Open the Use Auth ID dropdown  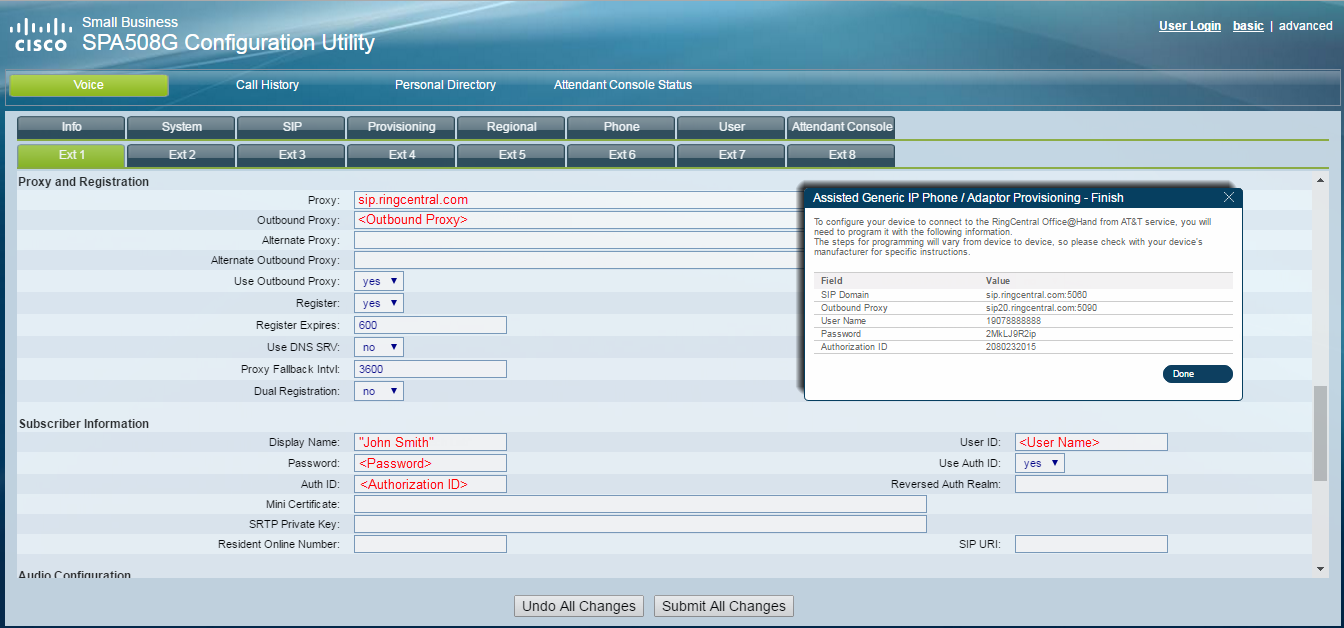coord(1040,463)
